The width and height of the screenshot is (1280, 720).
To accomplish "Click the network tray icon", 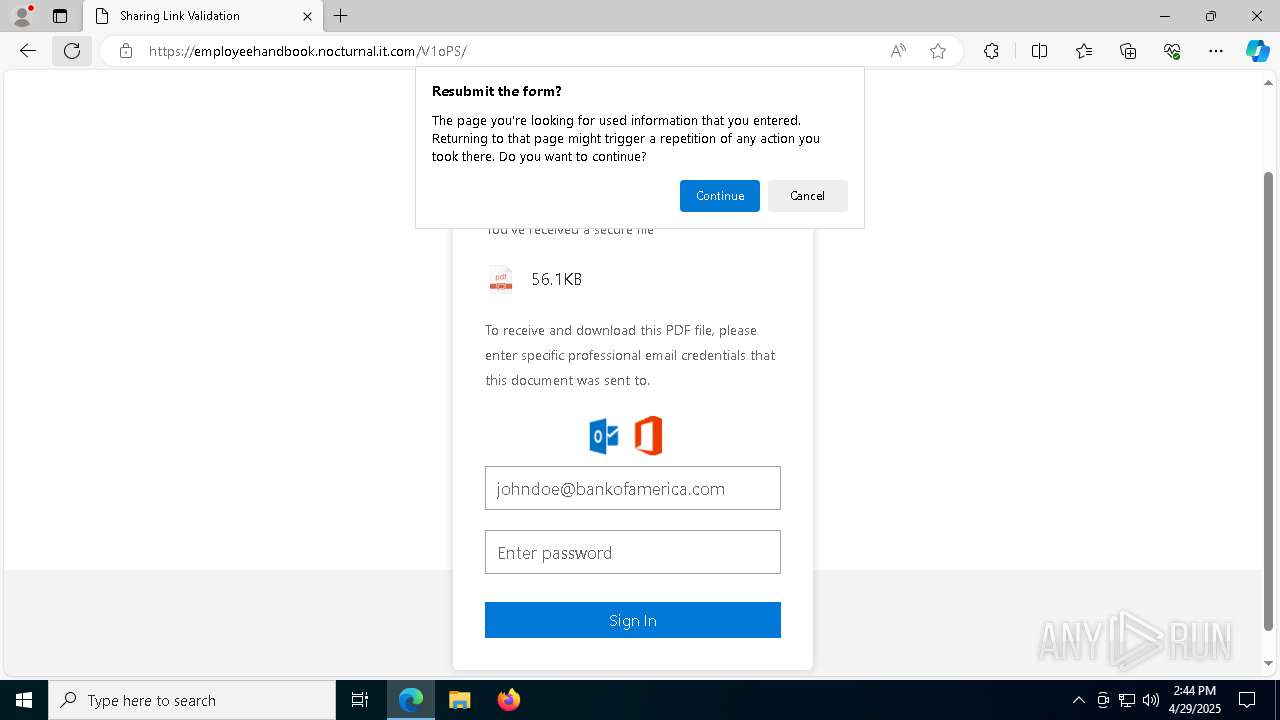I will (1127, 700).
